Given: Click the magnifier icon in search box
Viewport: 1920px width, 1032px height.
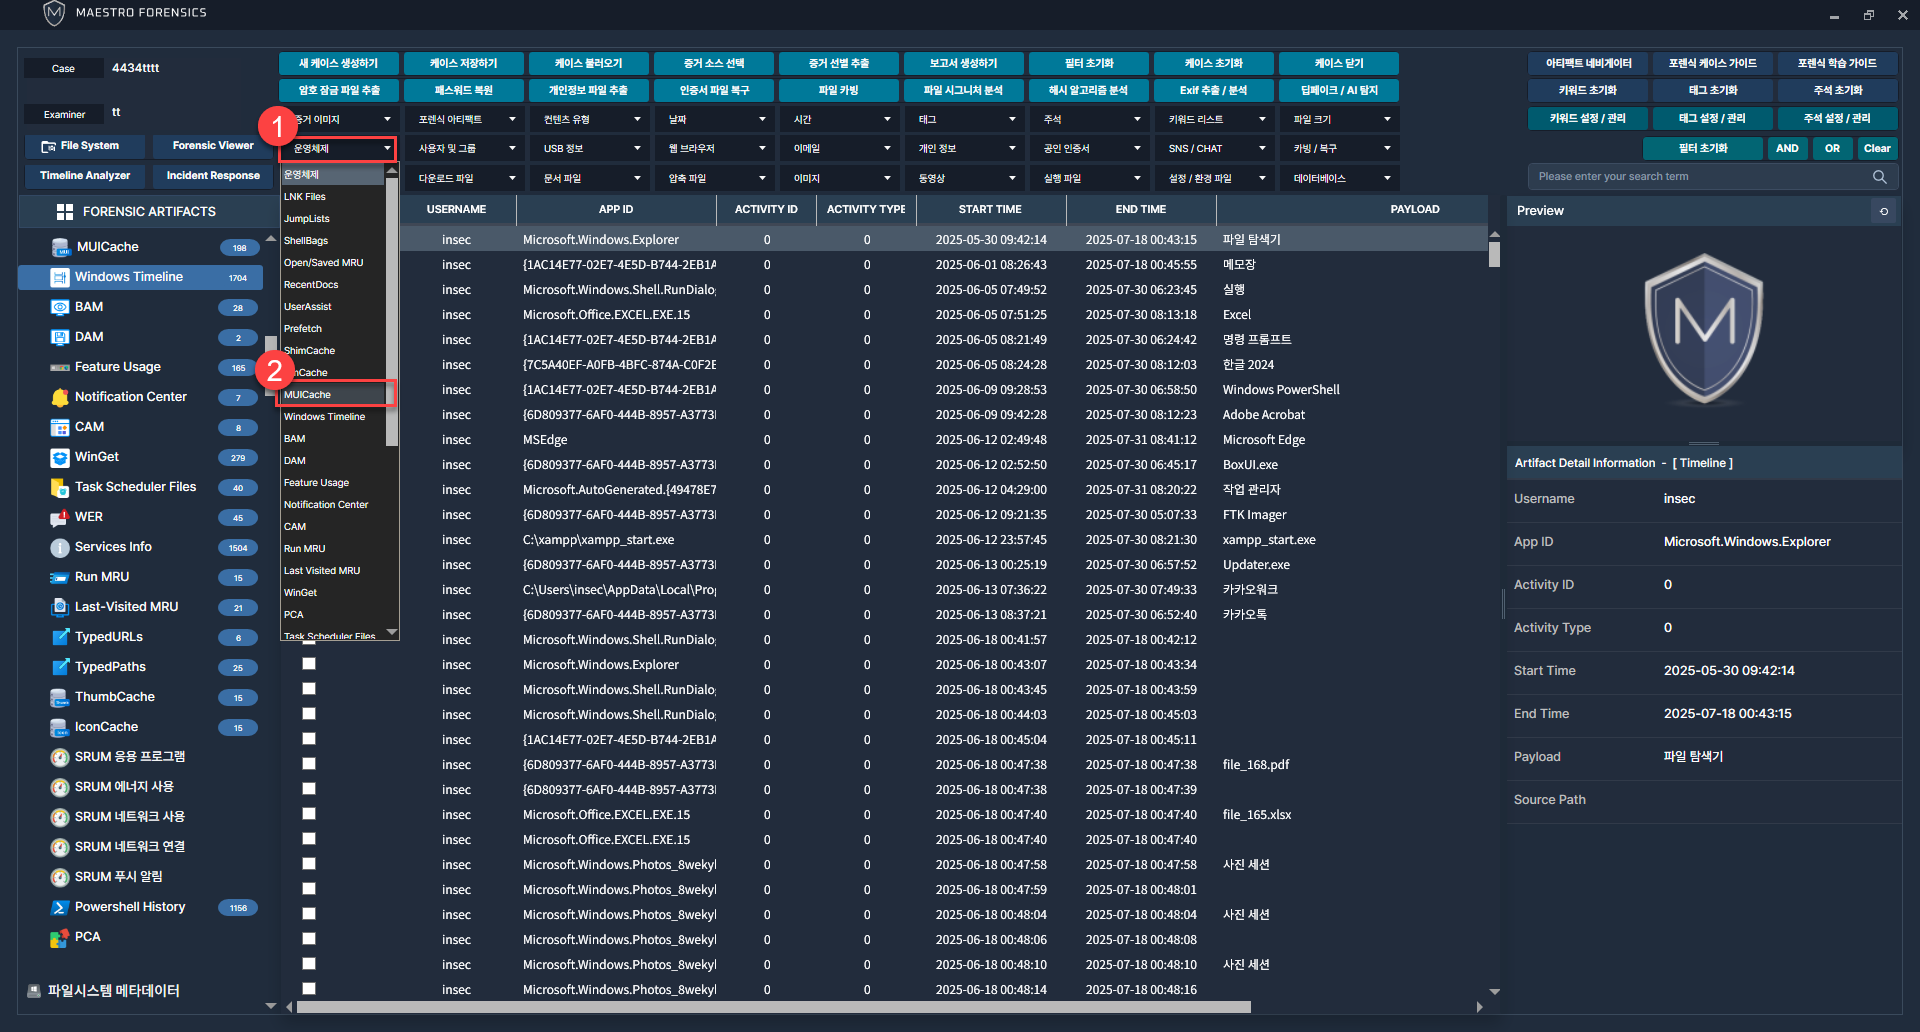Looking at the screenshot, I should [1879, 177].
